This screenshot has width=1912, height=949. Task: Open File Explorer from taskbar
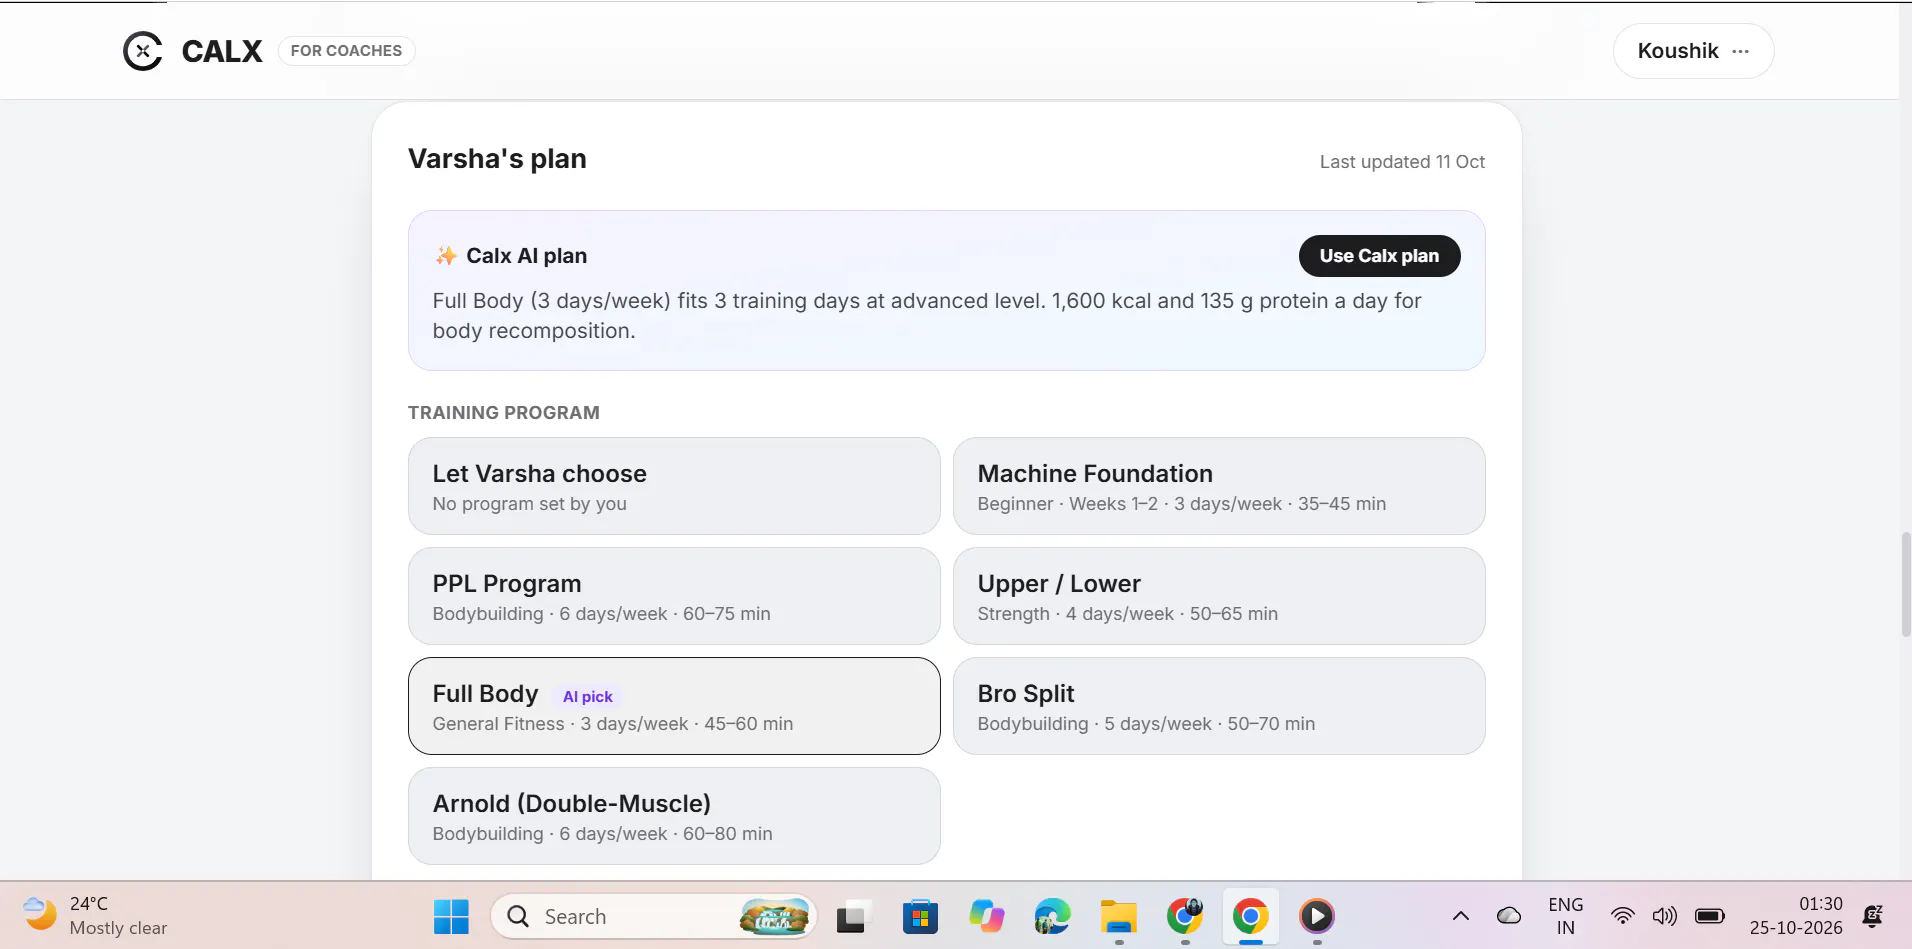click(1119, 916)
